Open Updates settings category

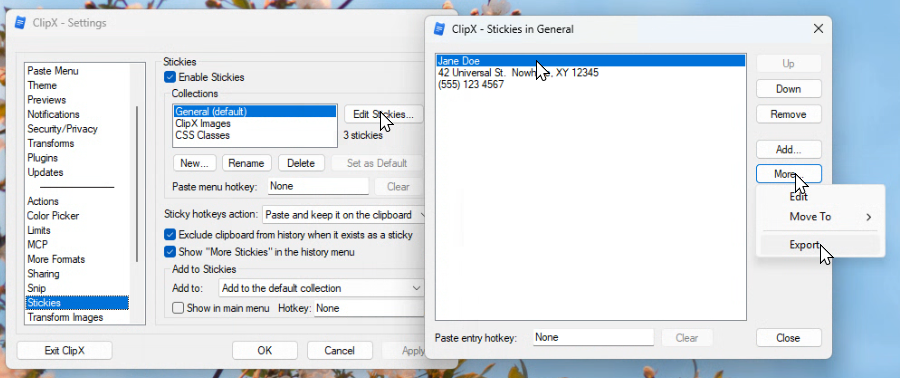coord(77,172)
